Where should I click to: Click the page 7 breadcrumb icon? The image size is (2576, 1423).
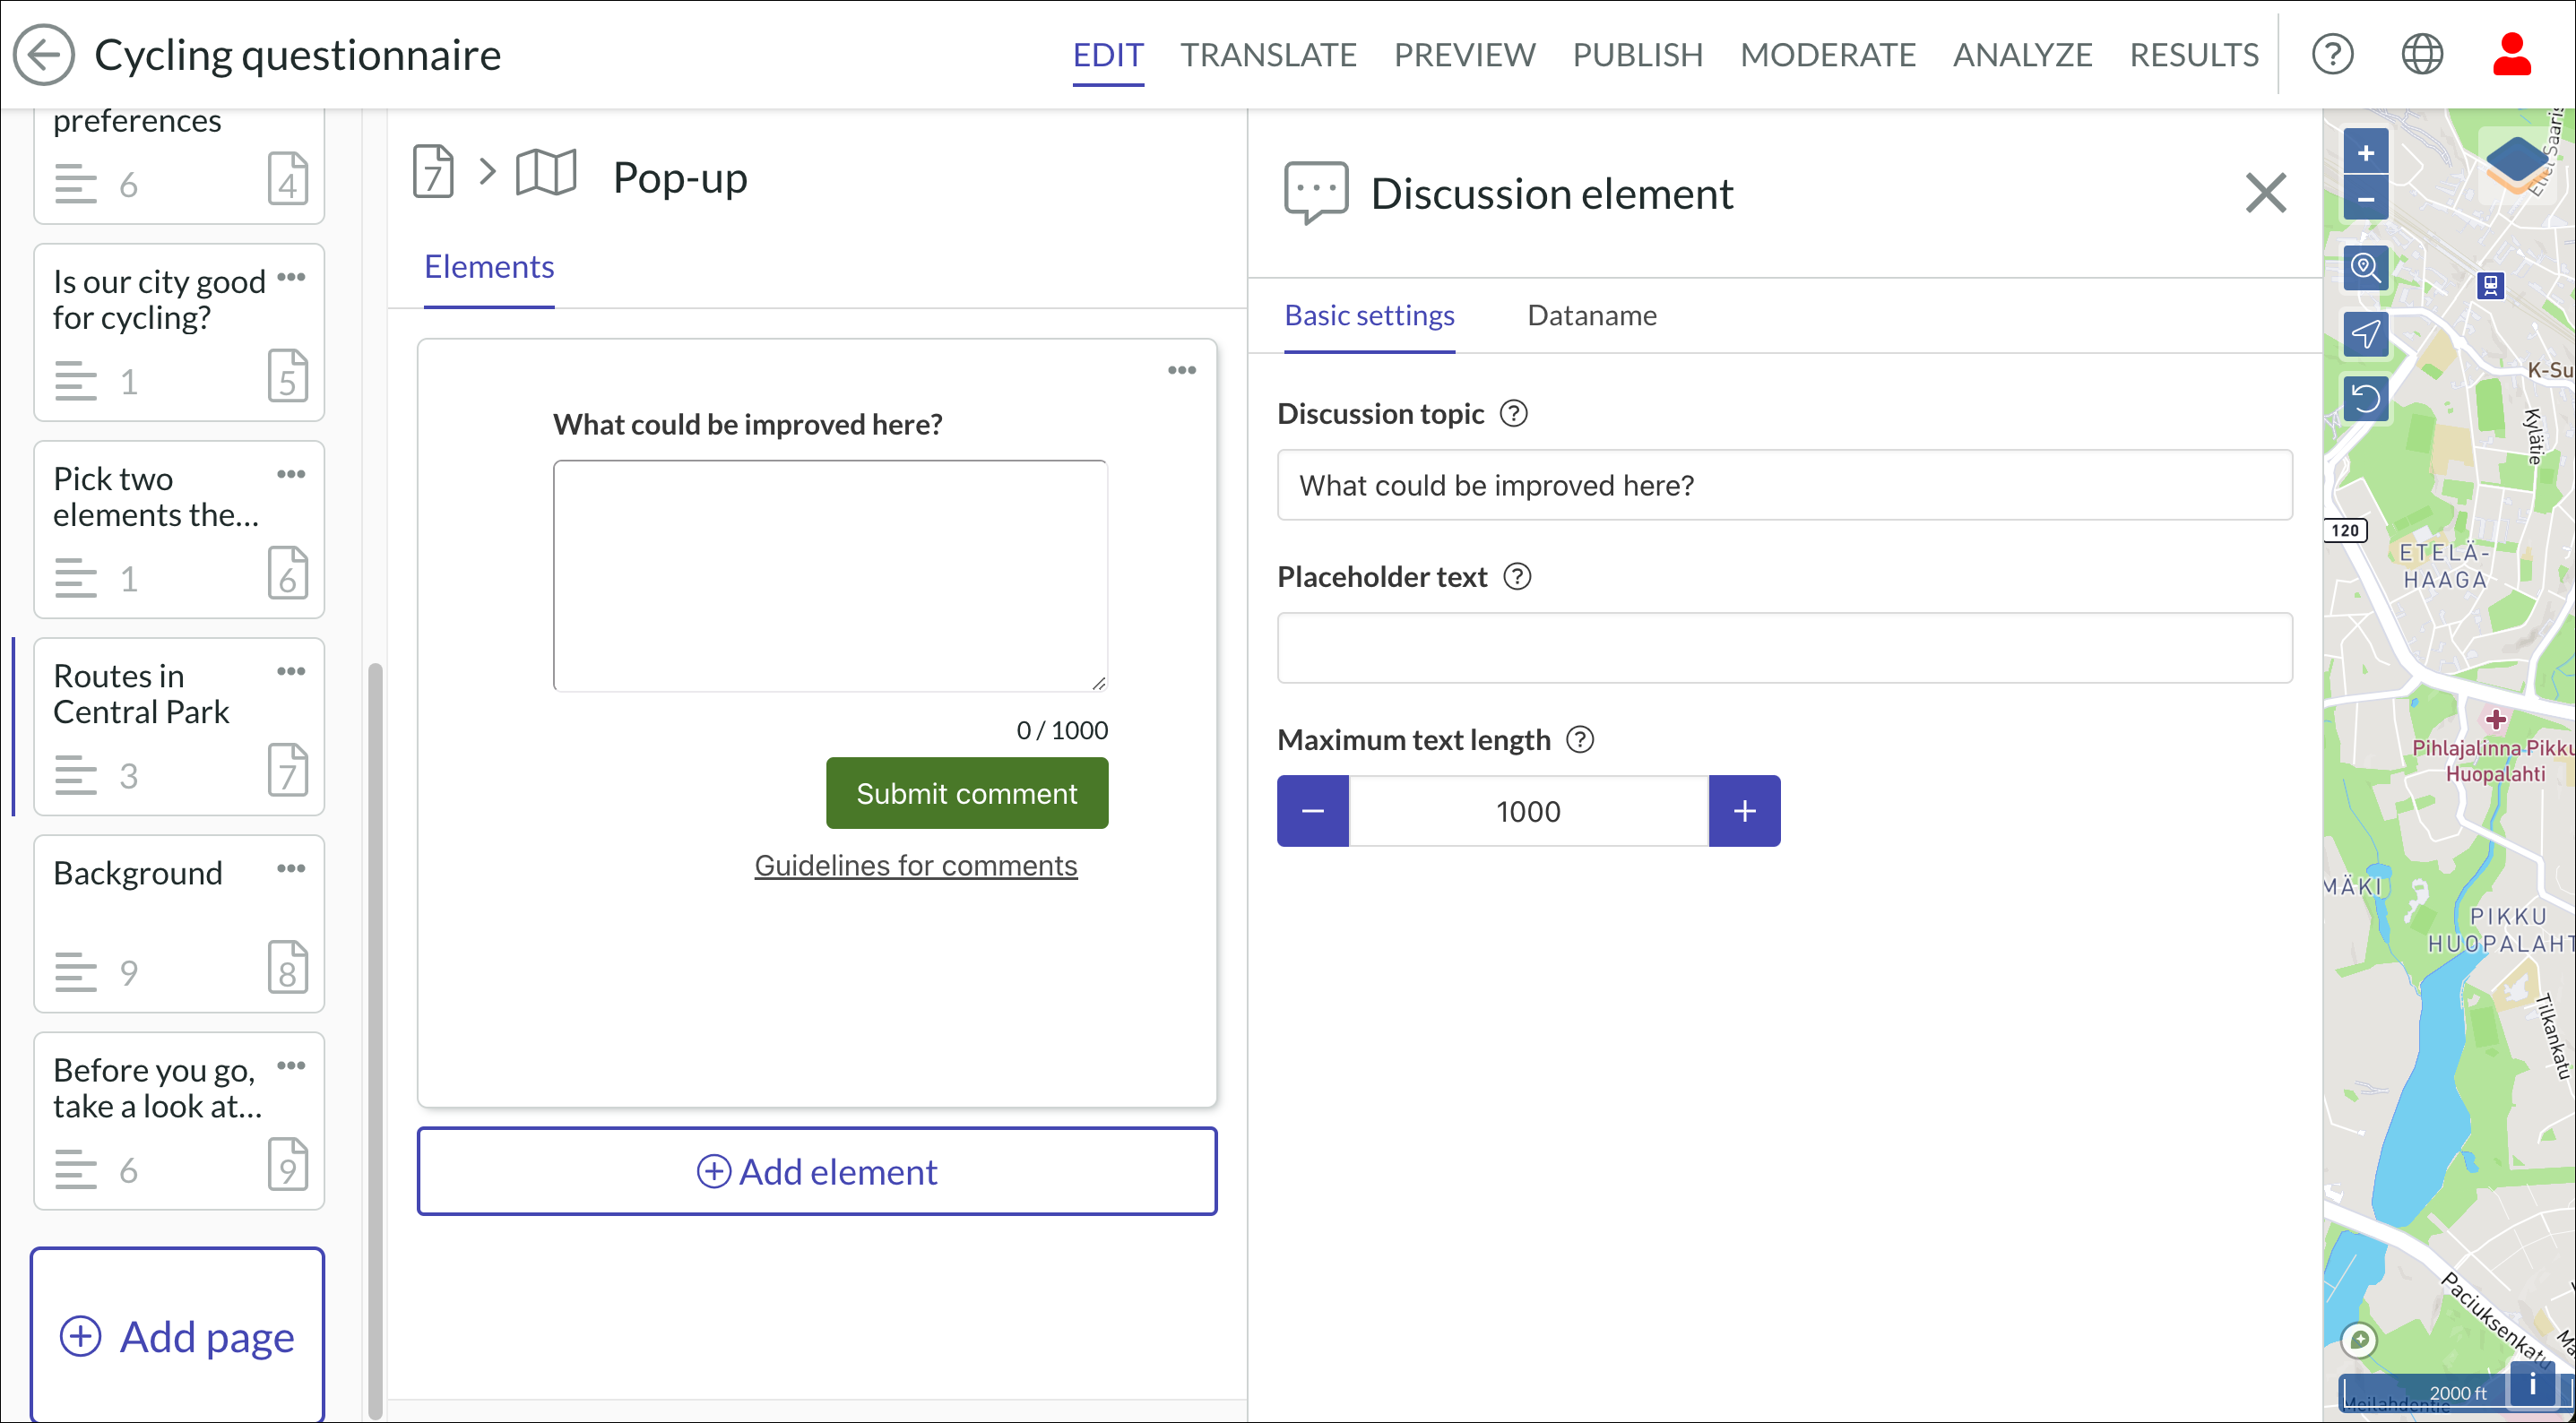click(x=433, y=172)
